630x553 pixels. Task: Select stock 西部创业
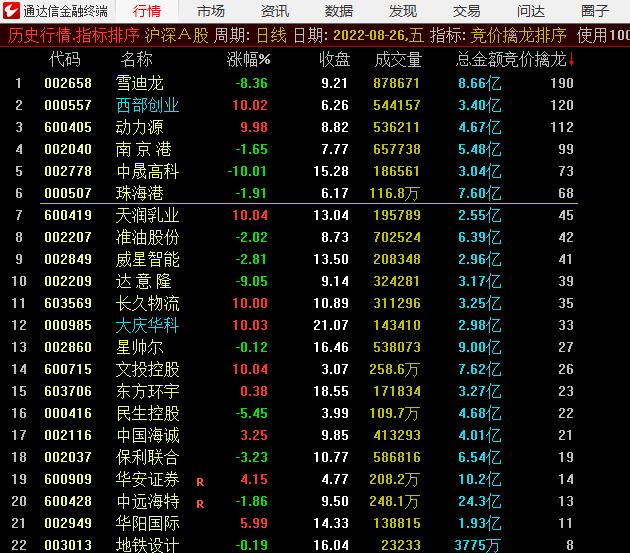click(147, 105)
